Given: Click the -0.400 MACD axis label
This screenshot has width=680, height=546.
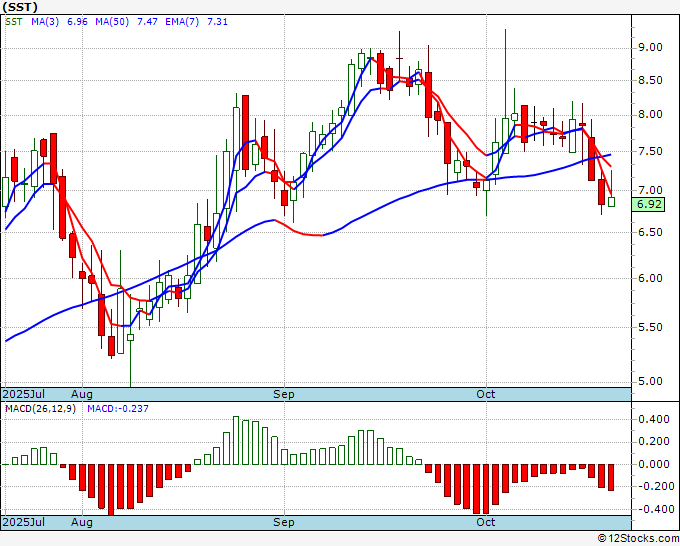Looking at the screenshot, I should click(x=654, y=509).
